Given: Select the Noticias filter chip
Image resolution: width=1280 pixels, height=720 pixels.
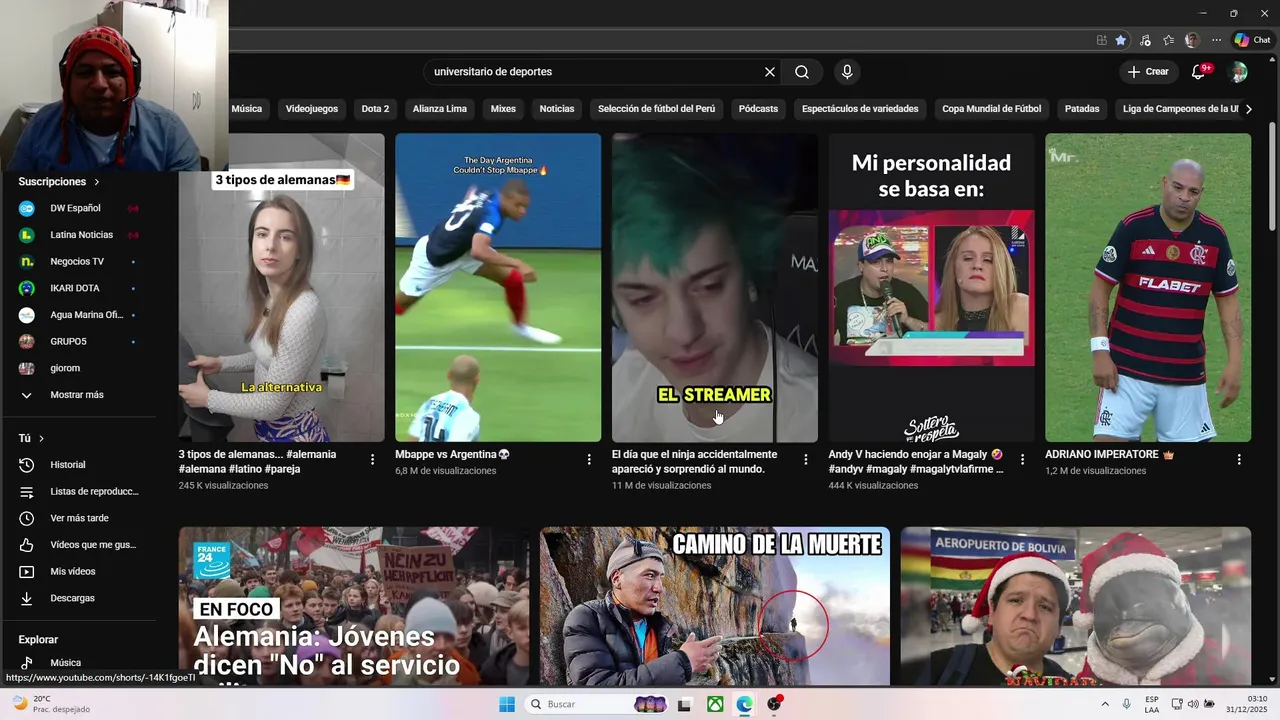Looking at the screenshot, I should tap(557, 109).
